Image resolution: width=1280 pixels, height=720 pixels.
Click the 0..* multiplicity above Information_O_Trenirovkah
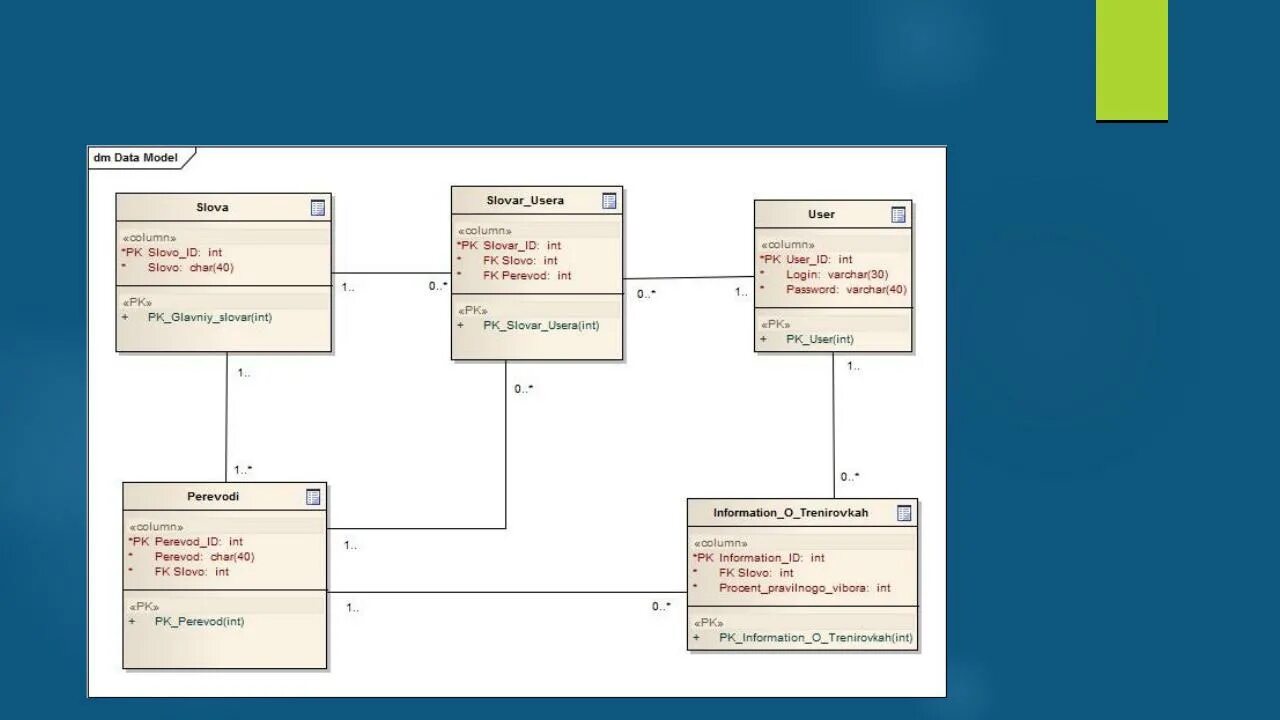tap(850, 477)
